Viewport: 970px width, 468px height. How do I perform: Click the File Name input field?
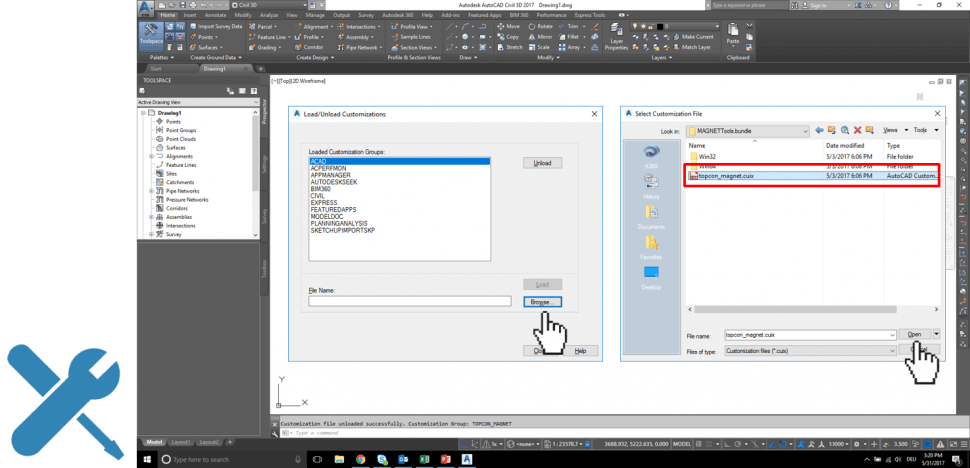tap(409, 301)
